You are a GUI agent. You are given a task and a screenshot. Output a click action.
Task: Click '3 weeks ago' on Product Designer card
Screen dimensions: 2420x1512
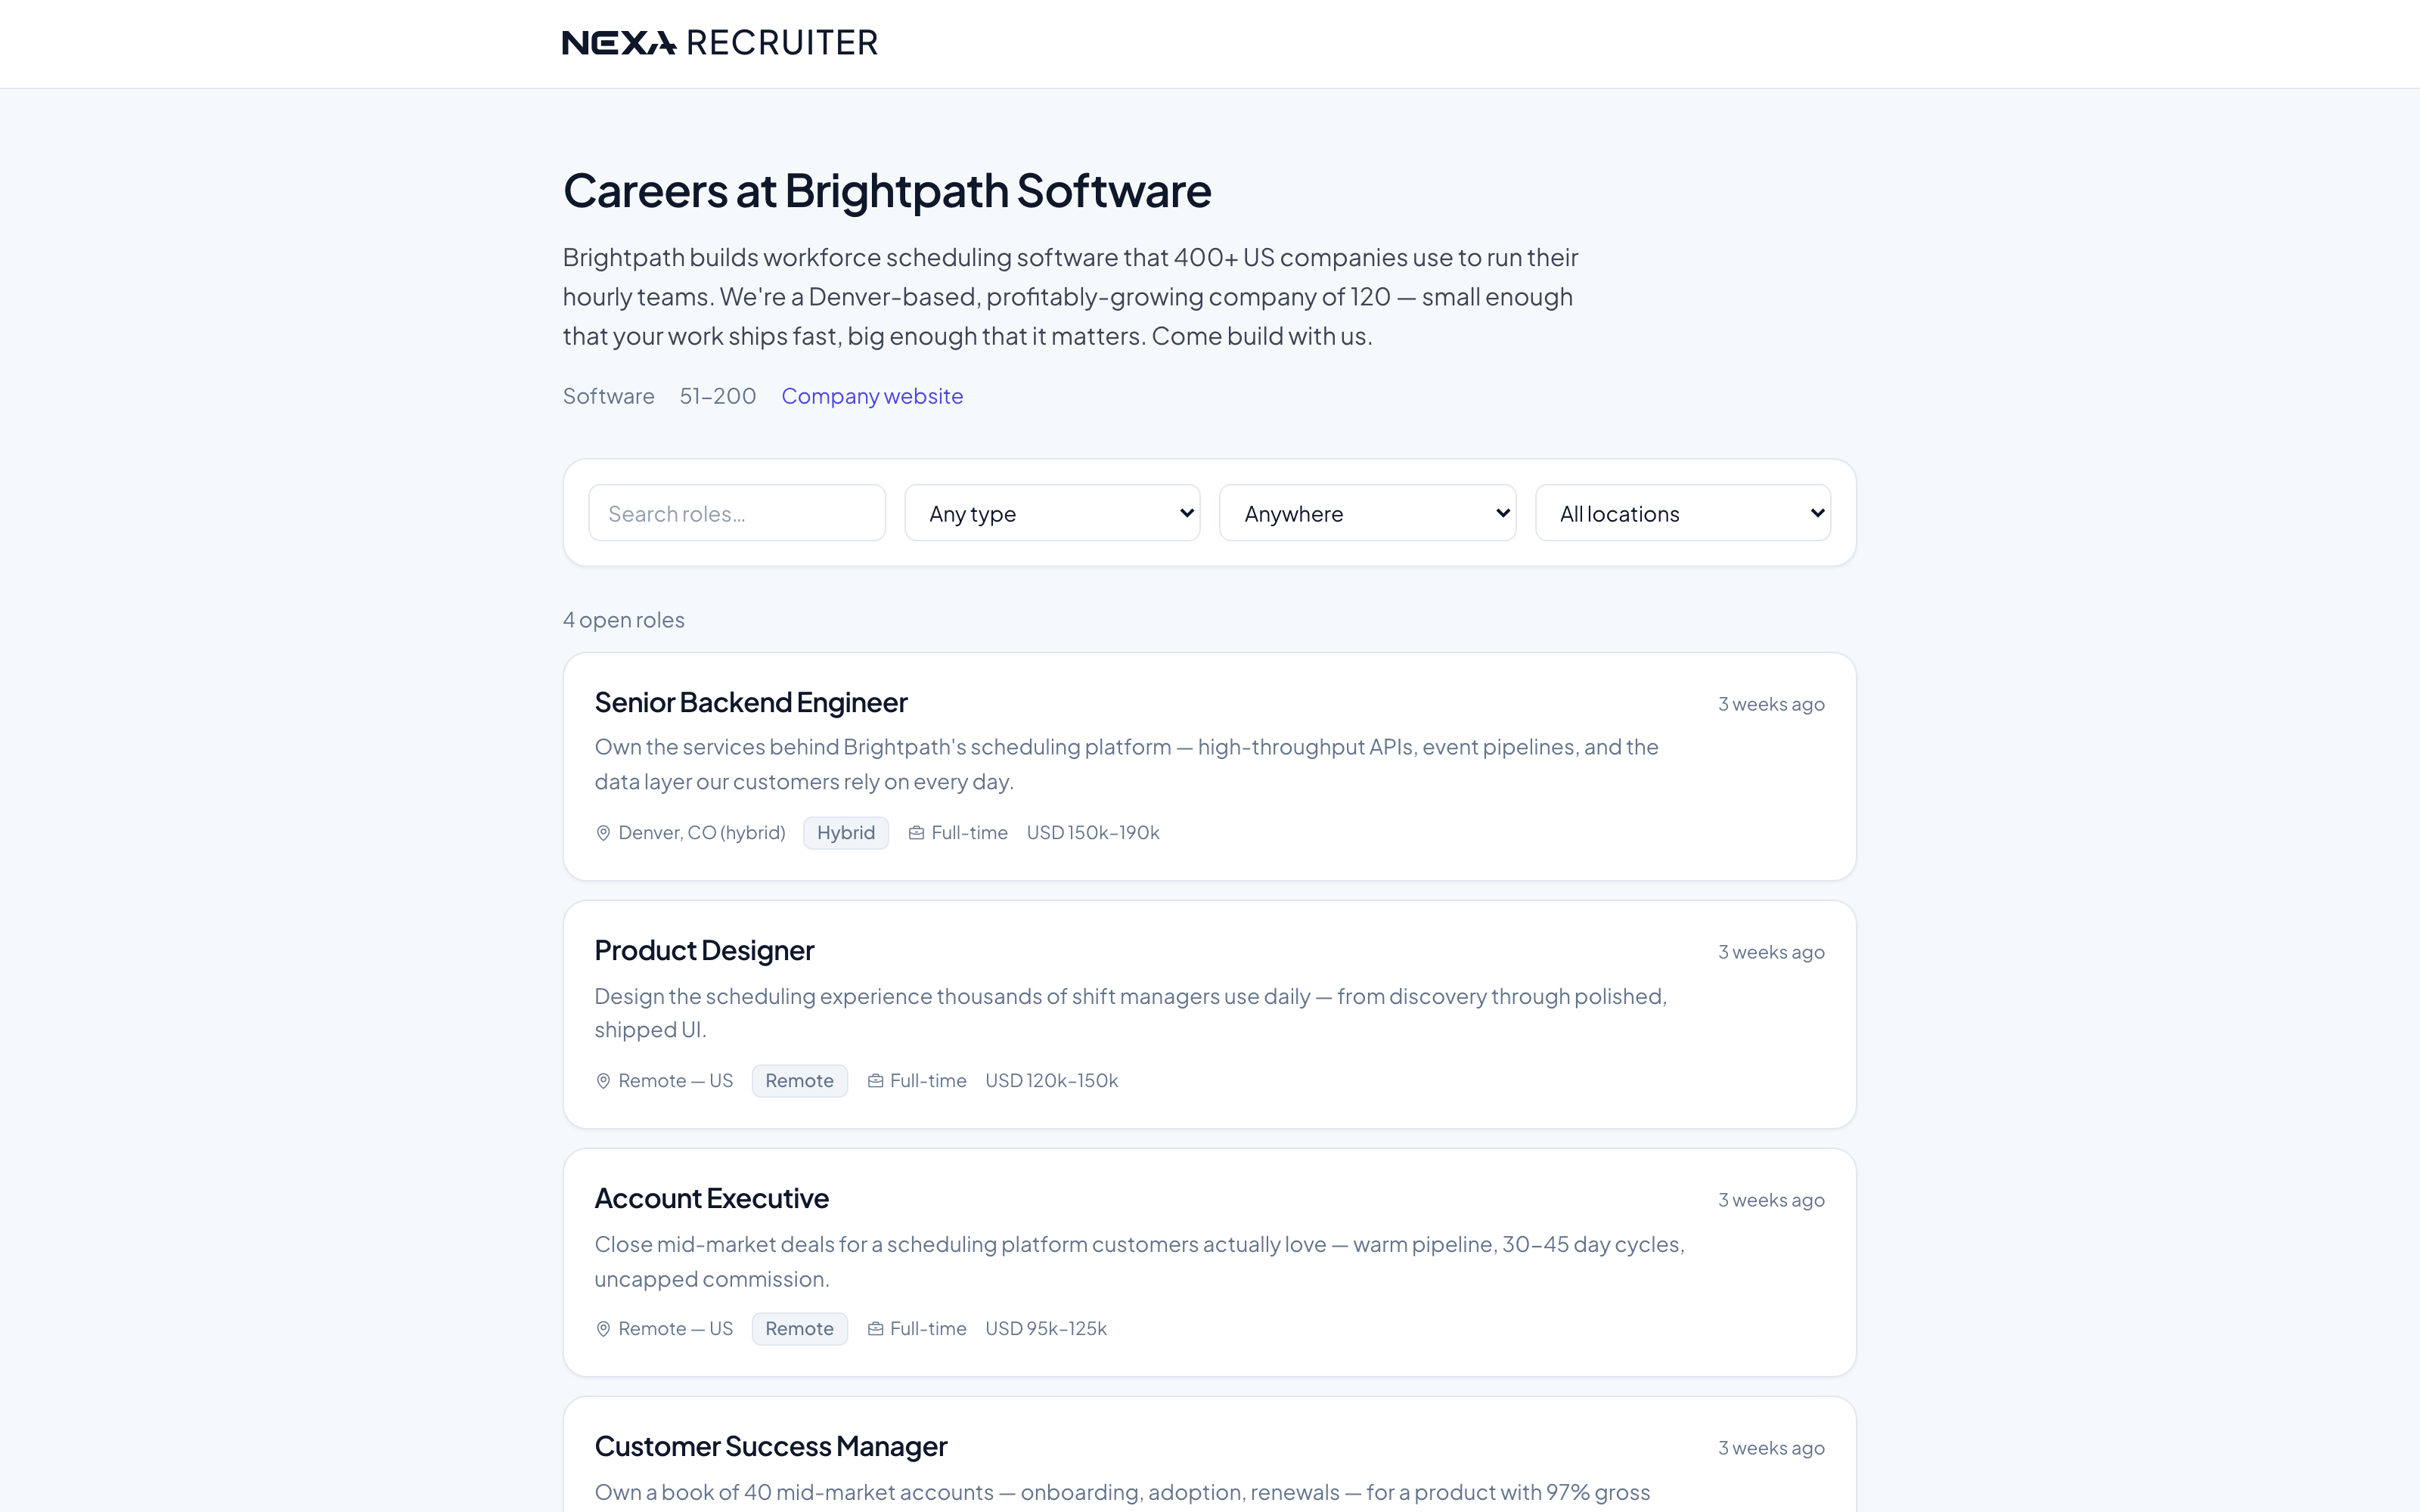click(x=1771, y=952)
